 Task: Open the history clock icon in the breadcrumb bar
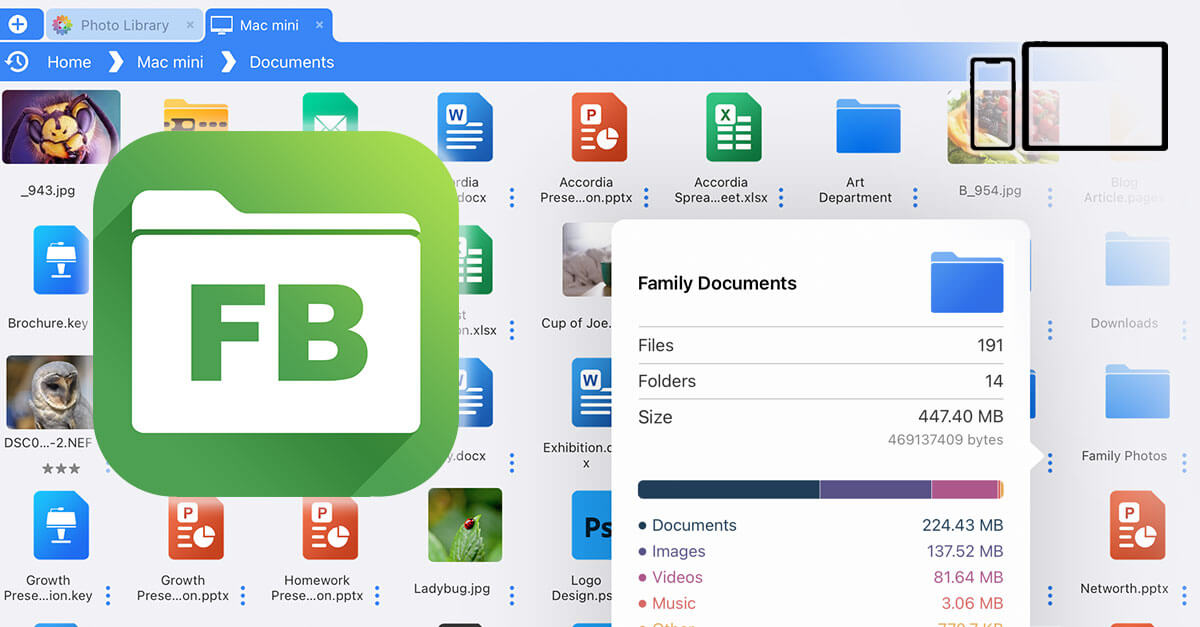(x=17, y=62)
